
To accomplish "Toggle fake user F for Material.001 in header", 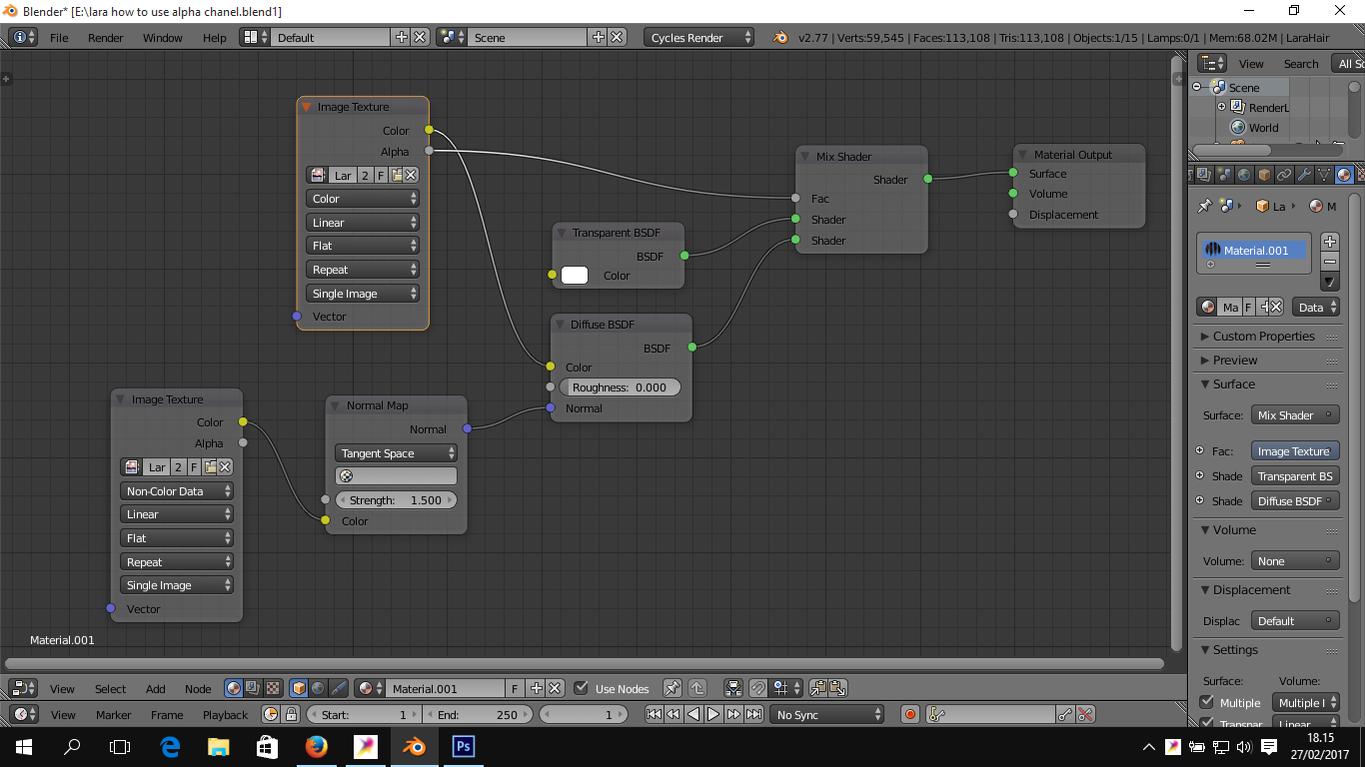I will point(515,688).
